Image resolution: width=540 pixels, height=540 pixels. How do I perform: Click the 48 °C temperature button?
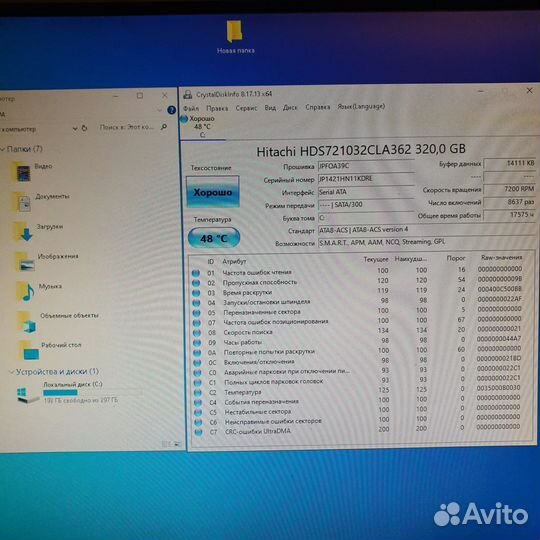214,238
